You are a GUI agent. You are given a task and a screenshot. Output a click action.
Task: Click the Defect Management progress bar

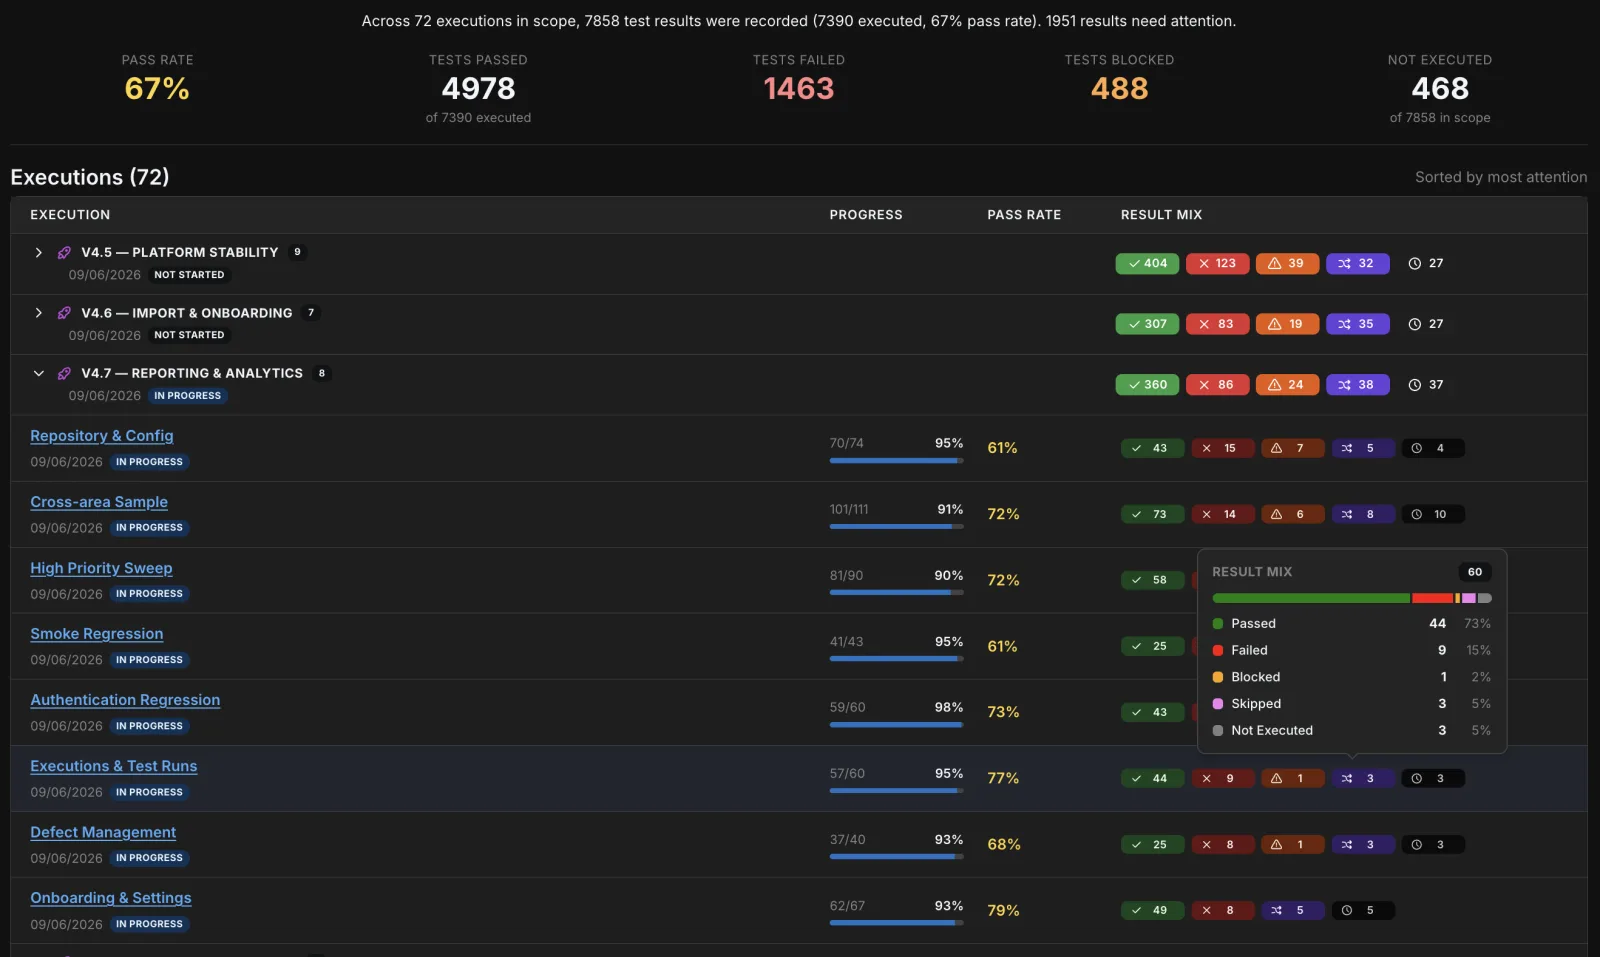point(896,857)
